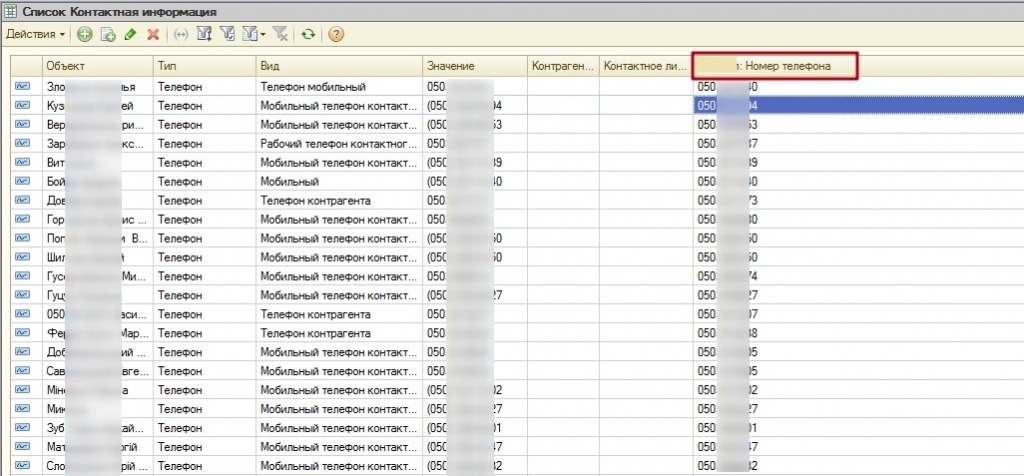Click the pencil Edit record icon
This screenshot has width=1024, height=476.
[130, 34]
